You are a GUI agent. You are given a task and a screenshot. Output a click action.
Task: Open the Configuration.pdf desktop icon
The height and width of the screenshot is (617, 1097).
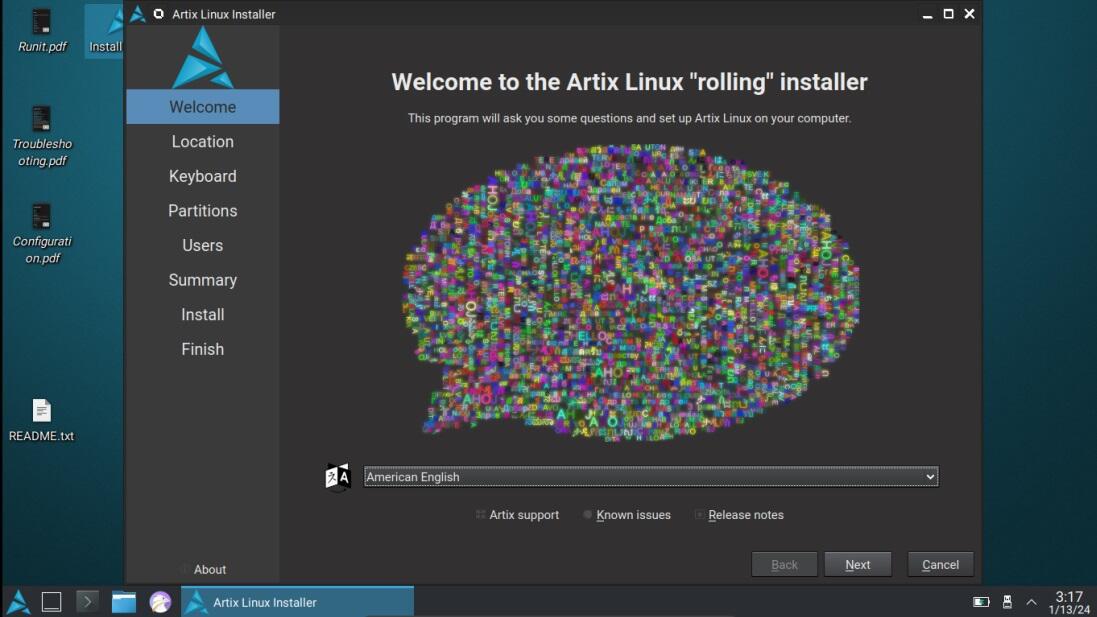[x=42, y=234]
